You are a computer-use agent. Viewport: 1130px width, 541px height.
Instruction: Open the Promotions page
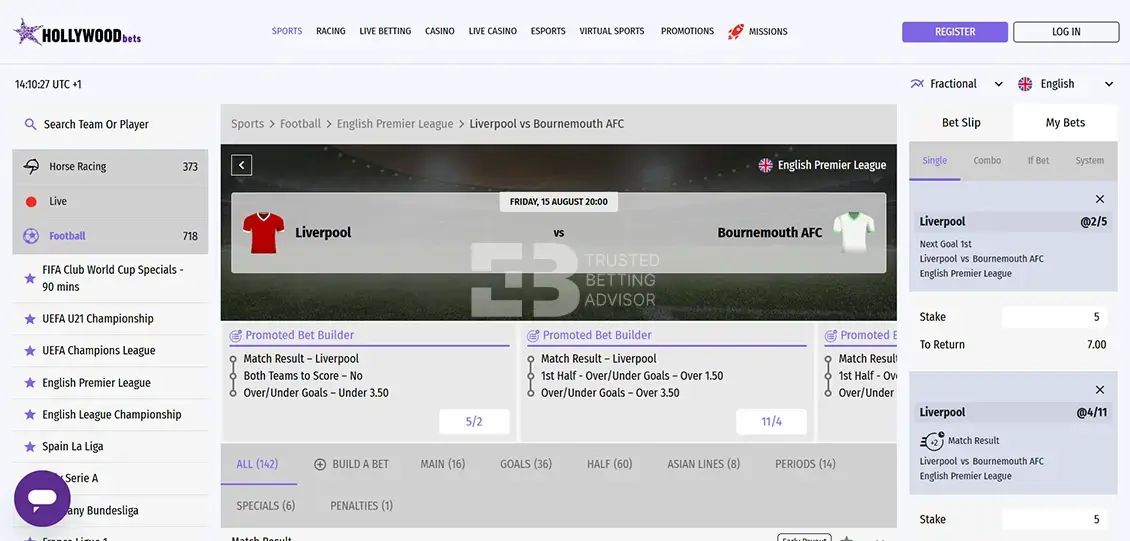tap(688, 31)
